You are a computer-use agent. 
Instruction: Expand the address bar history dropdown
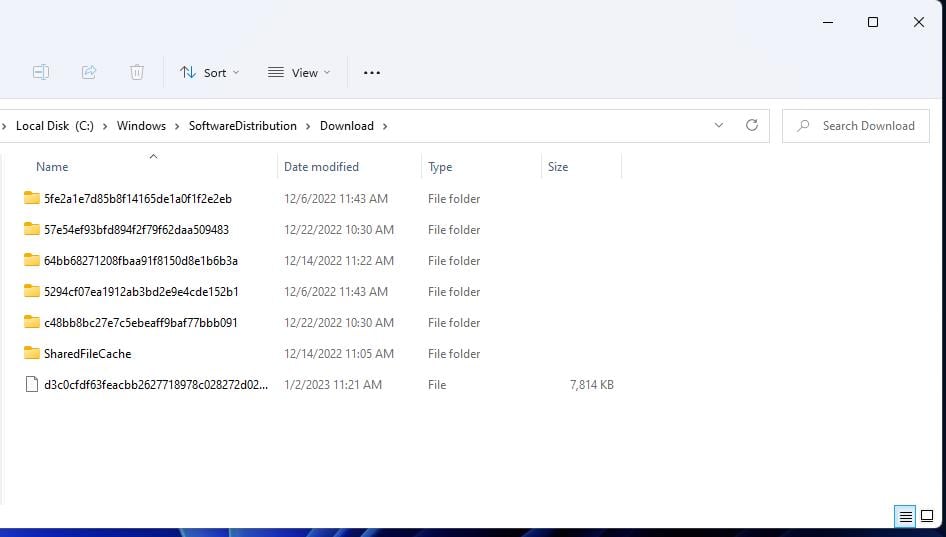(719, 126)
